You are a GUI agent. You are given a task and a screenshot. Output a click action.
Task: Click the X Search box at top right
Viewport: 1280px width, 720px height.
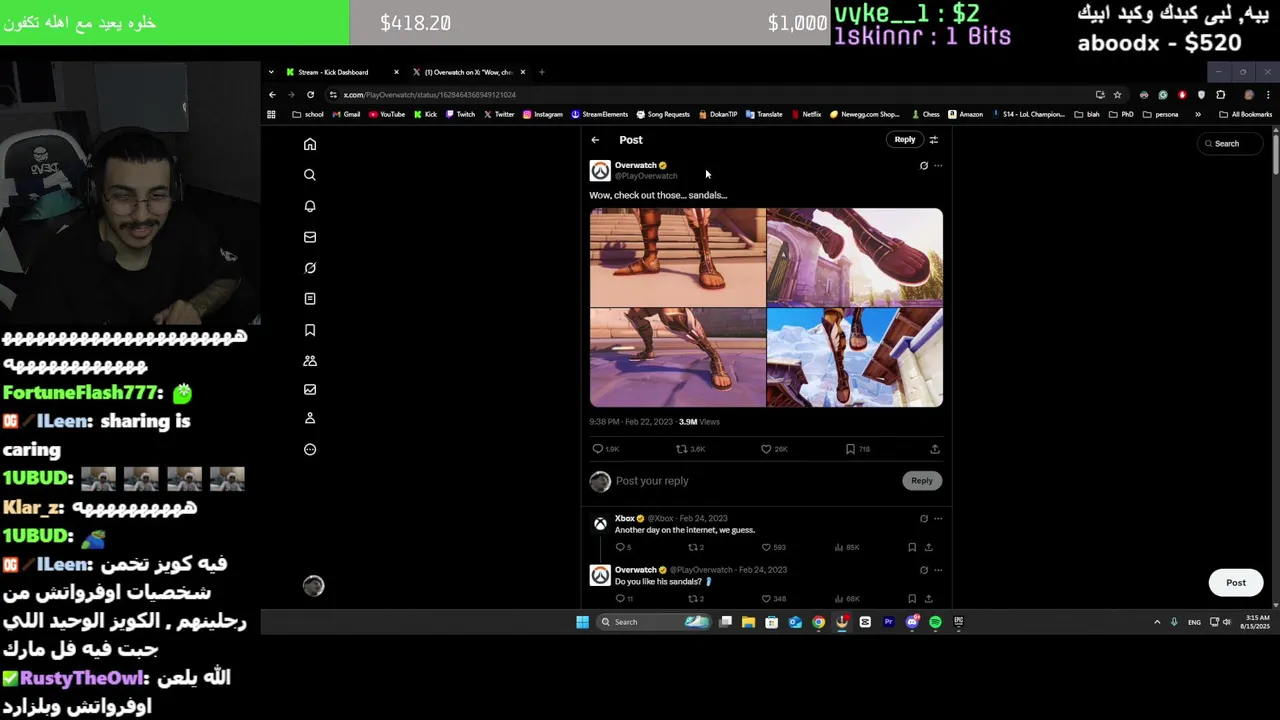(1228, 144)
